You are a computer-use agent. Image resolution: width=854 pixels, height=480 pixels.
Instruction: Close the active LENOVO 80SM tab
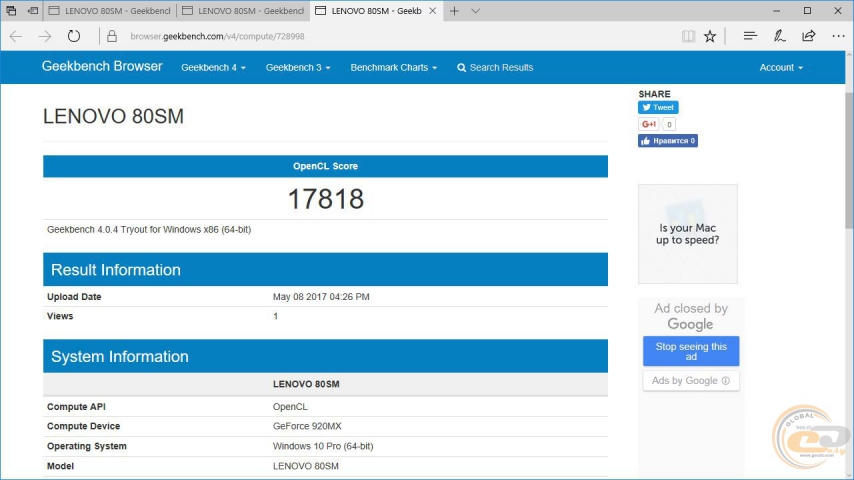point(432,11)
